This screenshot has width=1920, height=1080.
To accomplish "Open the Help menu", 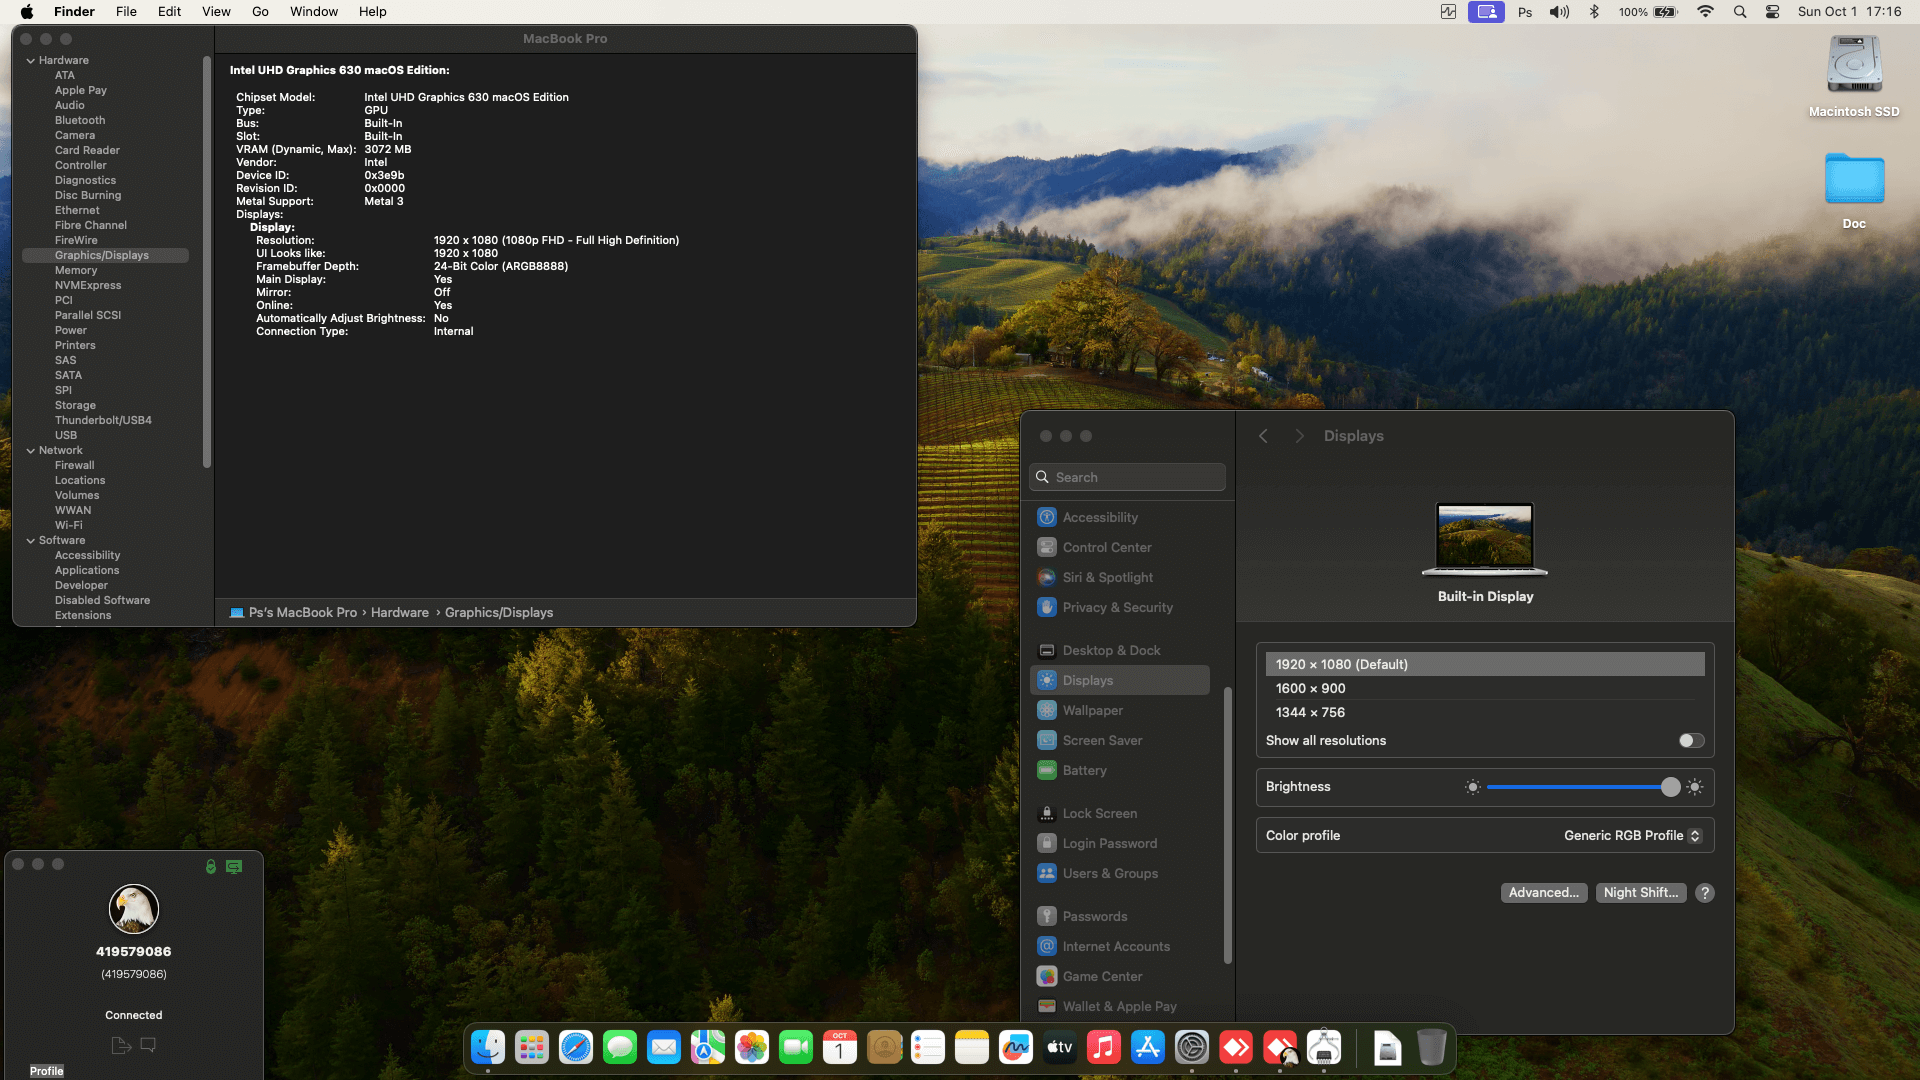I will pos(373,12).
